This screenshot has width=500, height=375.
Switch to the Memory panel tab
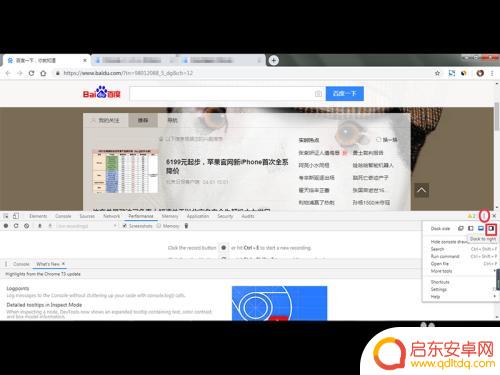(170, 216)
